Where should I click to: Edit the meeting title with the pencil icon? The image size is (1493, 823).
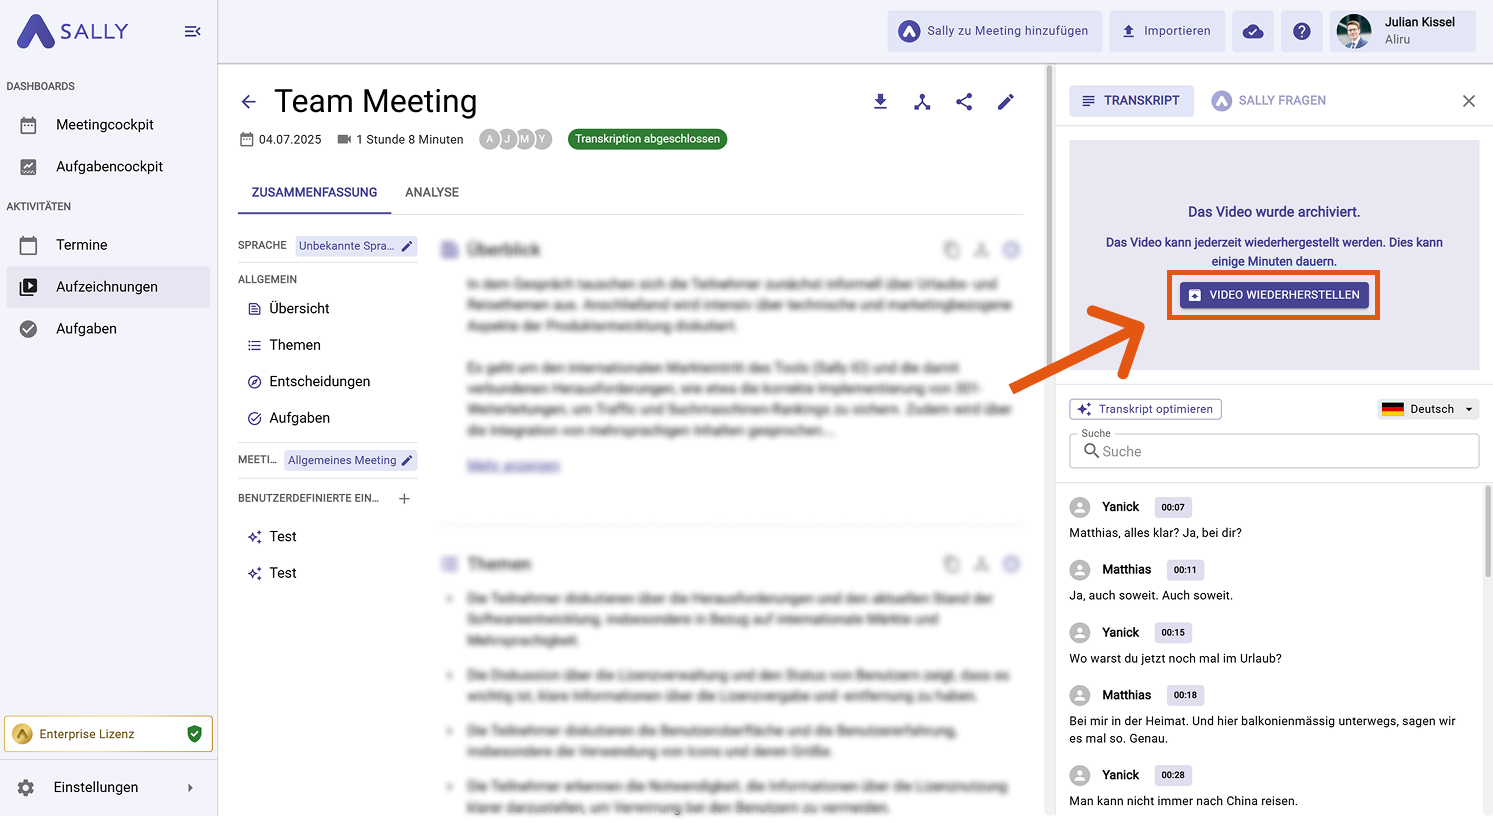1006,102
